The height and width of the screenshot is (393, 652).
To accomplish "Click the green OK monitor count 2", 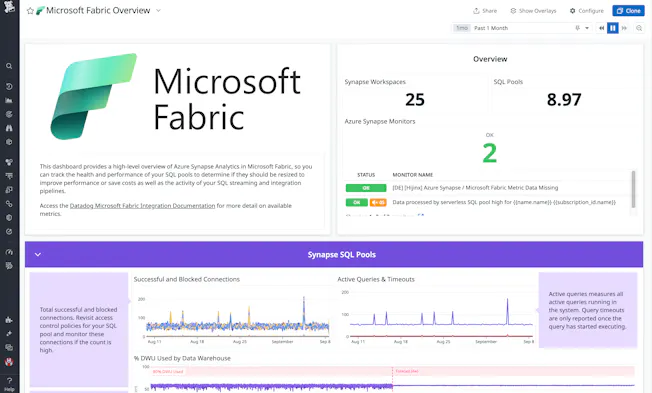I will coord(489,153).
